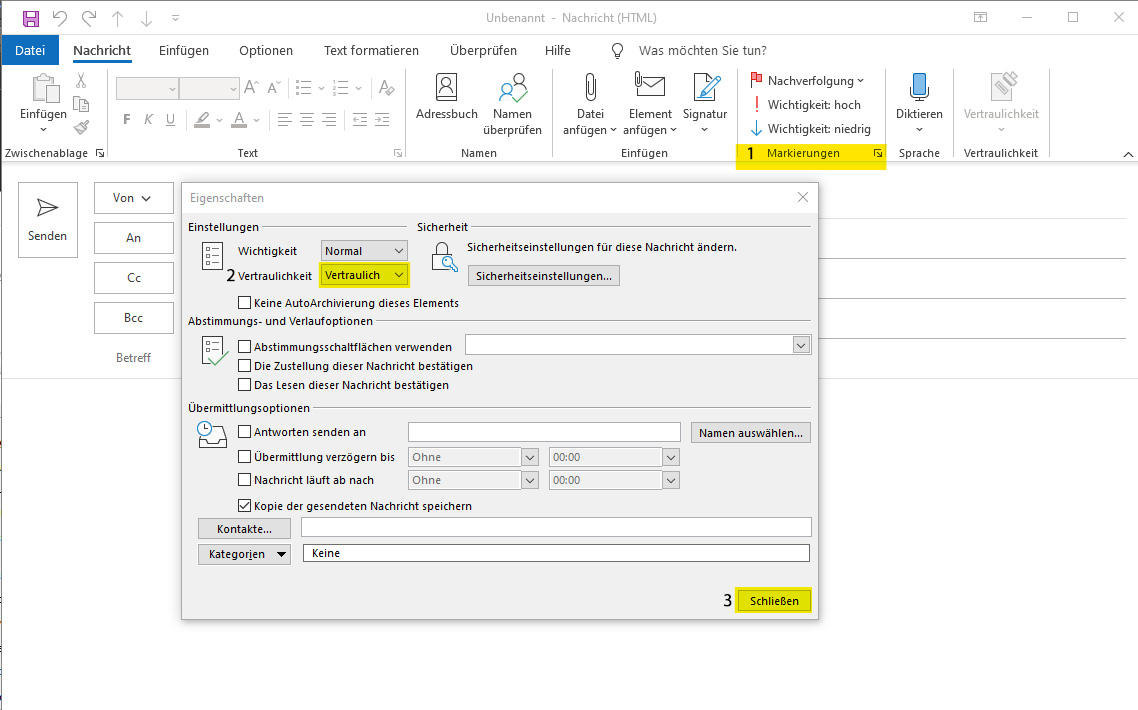This screenshot has width=1138, height=710.
Task: Enable Abstimmungsschaltflächen verwenden checkbox
Action: pos(245,347)
